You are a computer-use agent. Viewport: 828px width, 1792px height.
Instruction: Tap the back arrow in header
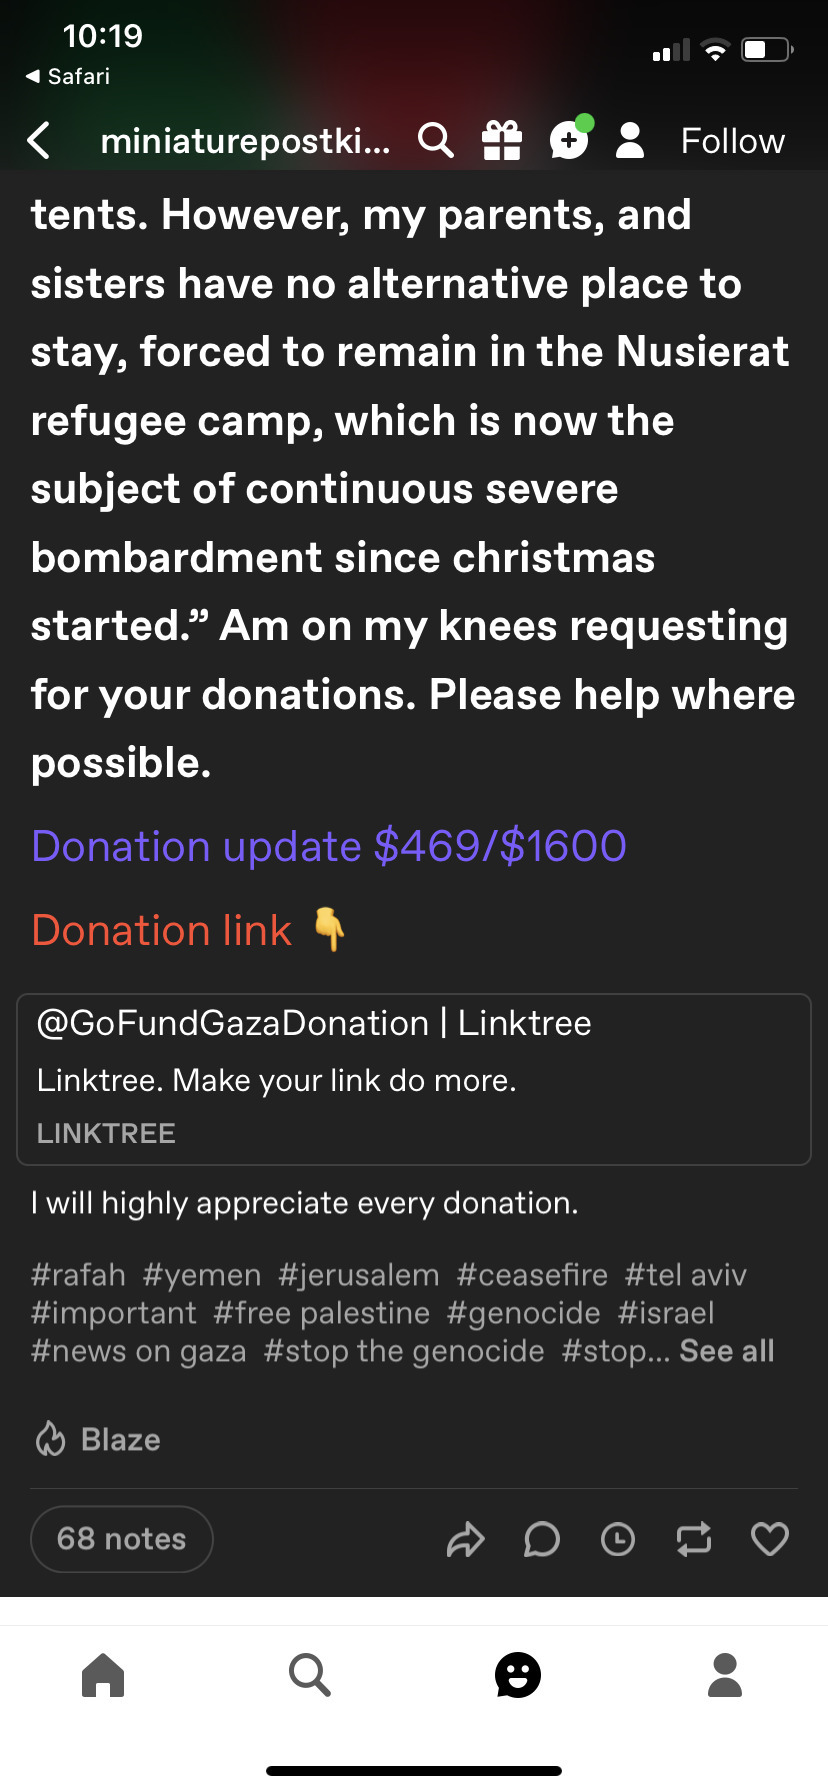[39, 141]
